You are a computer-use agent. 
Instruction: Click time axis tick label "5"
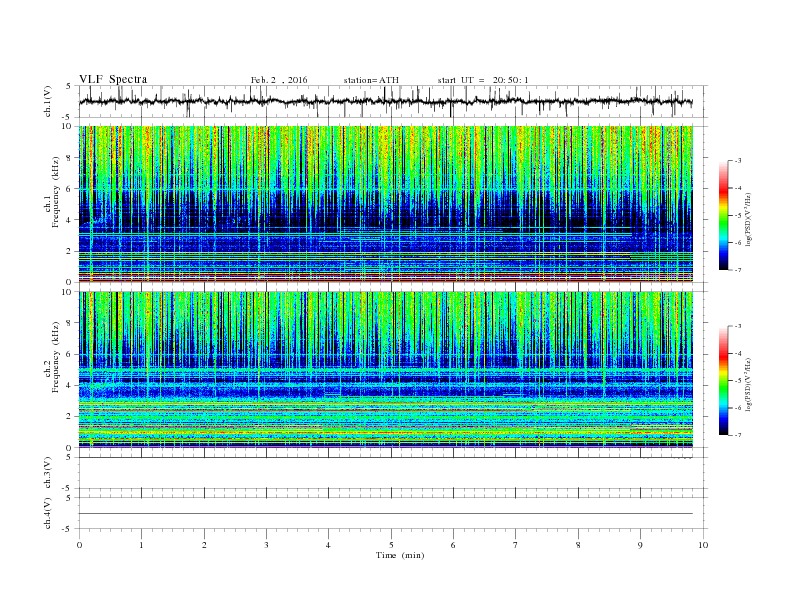[391, 545]
